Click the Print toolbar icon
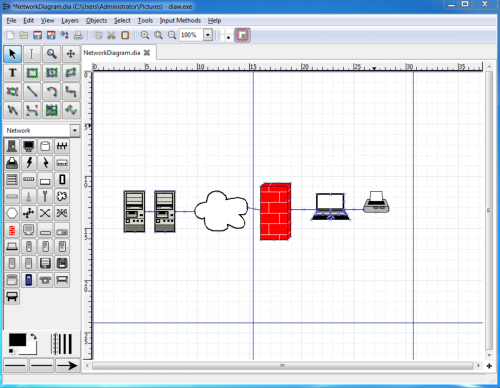This screenshot has width=500, height=388. (78, 35)
